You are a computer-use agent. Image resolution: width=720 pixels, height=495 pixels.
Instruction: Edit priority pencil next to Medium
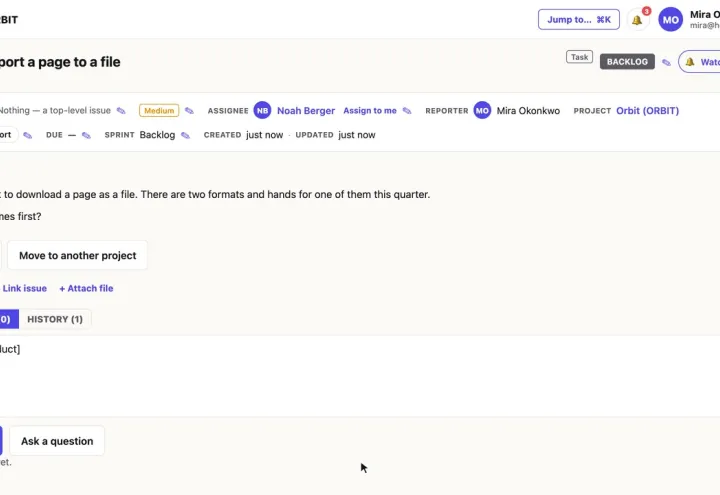189,111
